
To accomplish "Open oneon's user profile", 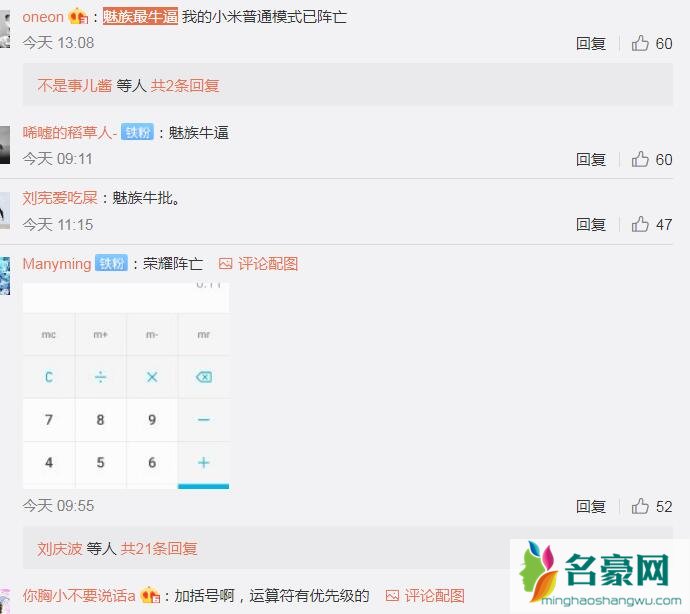I will tap(43, 17).
